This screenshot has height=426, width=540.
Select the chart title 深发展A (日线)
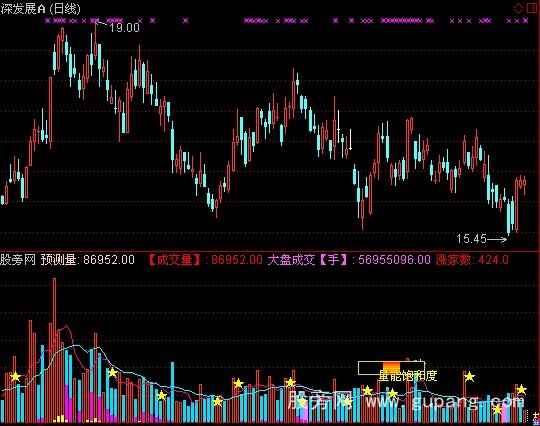(x=40, y=9)
